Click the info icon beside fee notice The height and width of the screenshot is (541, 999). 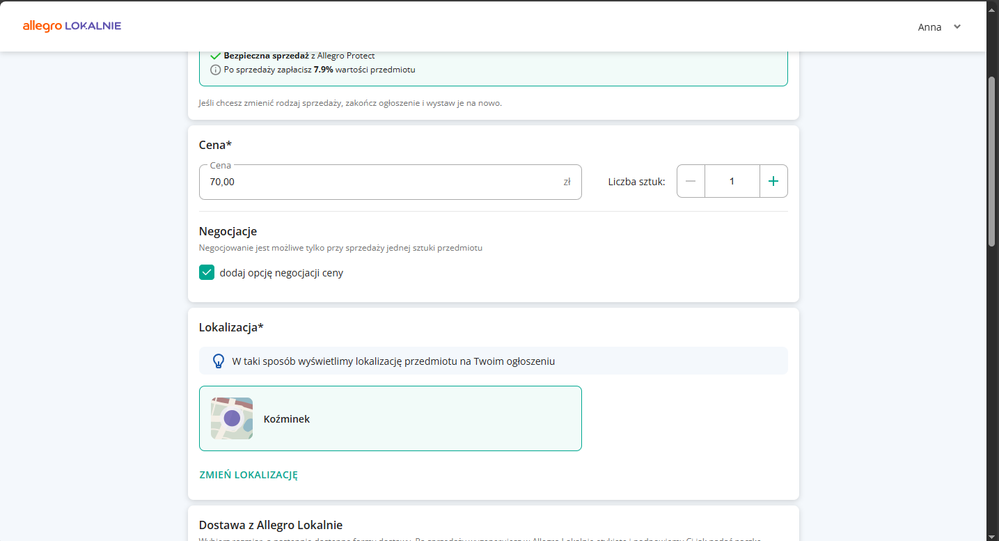[215, 69]
